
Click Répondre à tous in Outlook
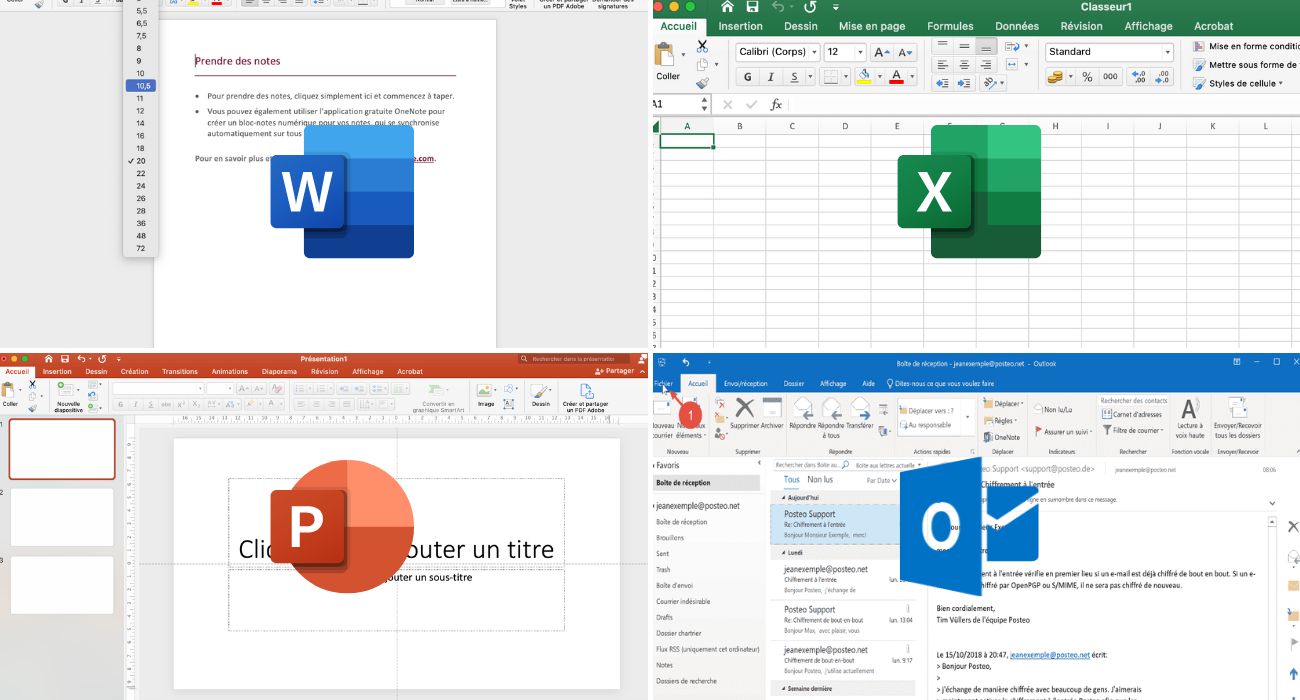(x=831, y=416)
